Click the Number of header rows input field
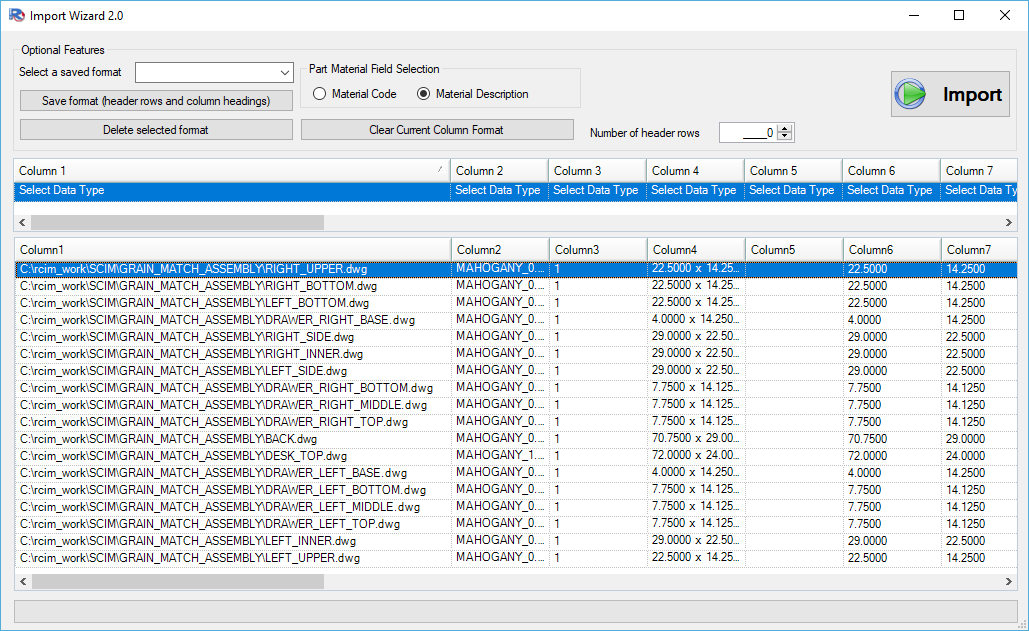 pos(746,133)
